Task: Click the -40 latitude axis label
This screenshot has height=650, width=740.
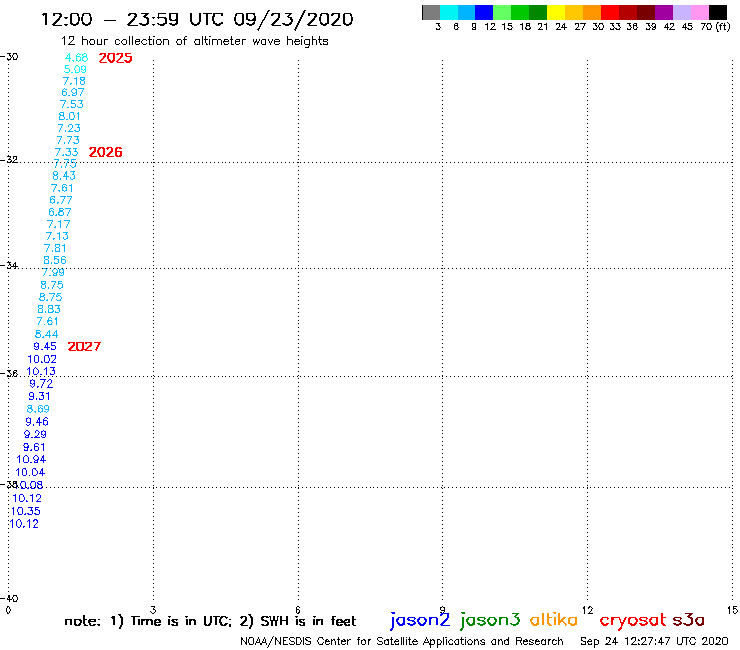Action: click(x=9, y=598)
